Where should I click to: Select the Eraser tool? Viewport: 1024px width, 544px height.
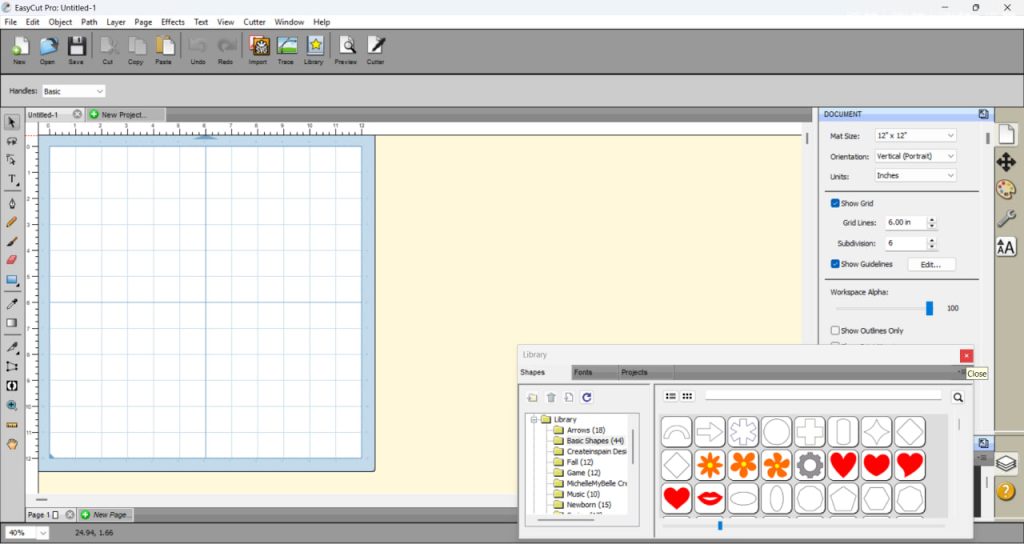pos(12,260)
